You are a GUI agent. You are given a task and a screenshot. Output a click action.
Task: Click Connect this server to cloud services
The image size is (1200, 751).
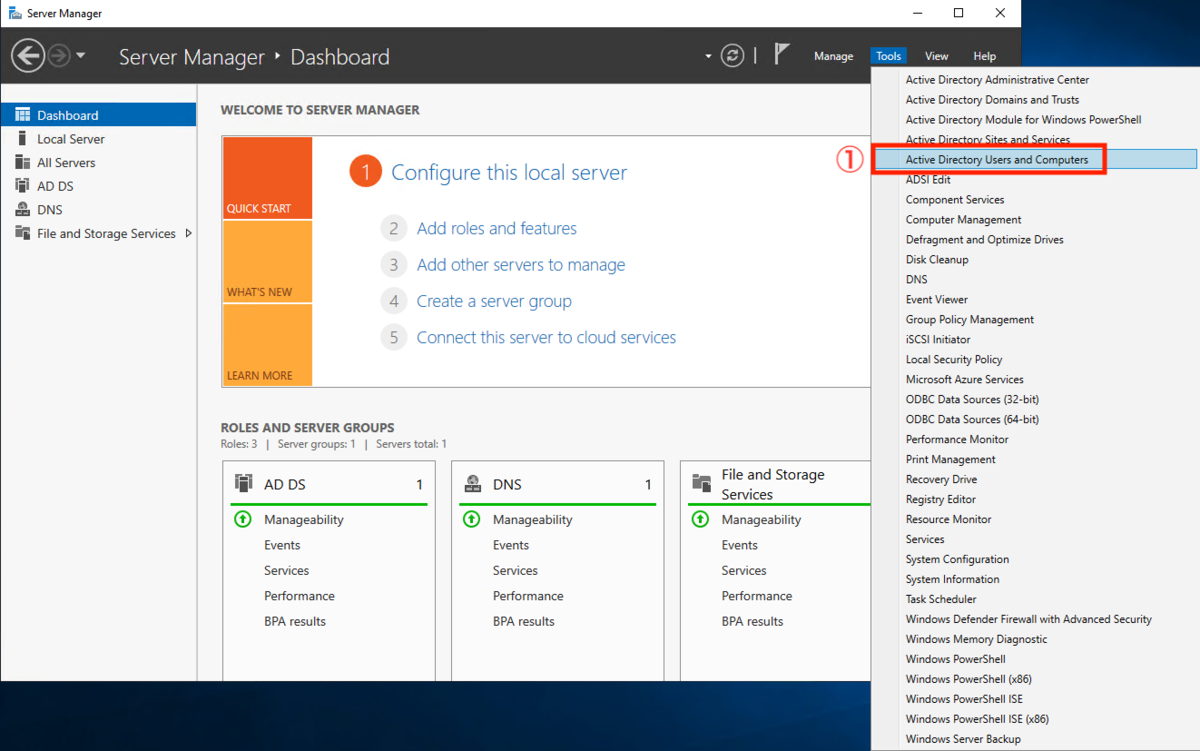click(x=546, y=337)
